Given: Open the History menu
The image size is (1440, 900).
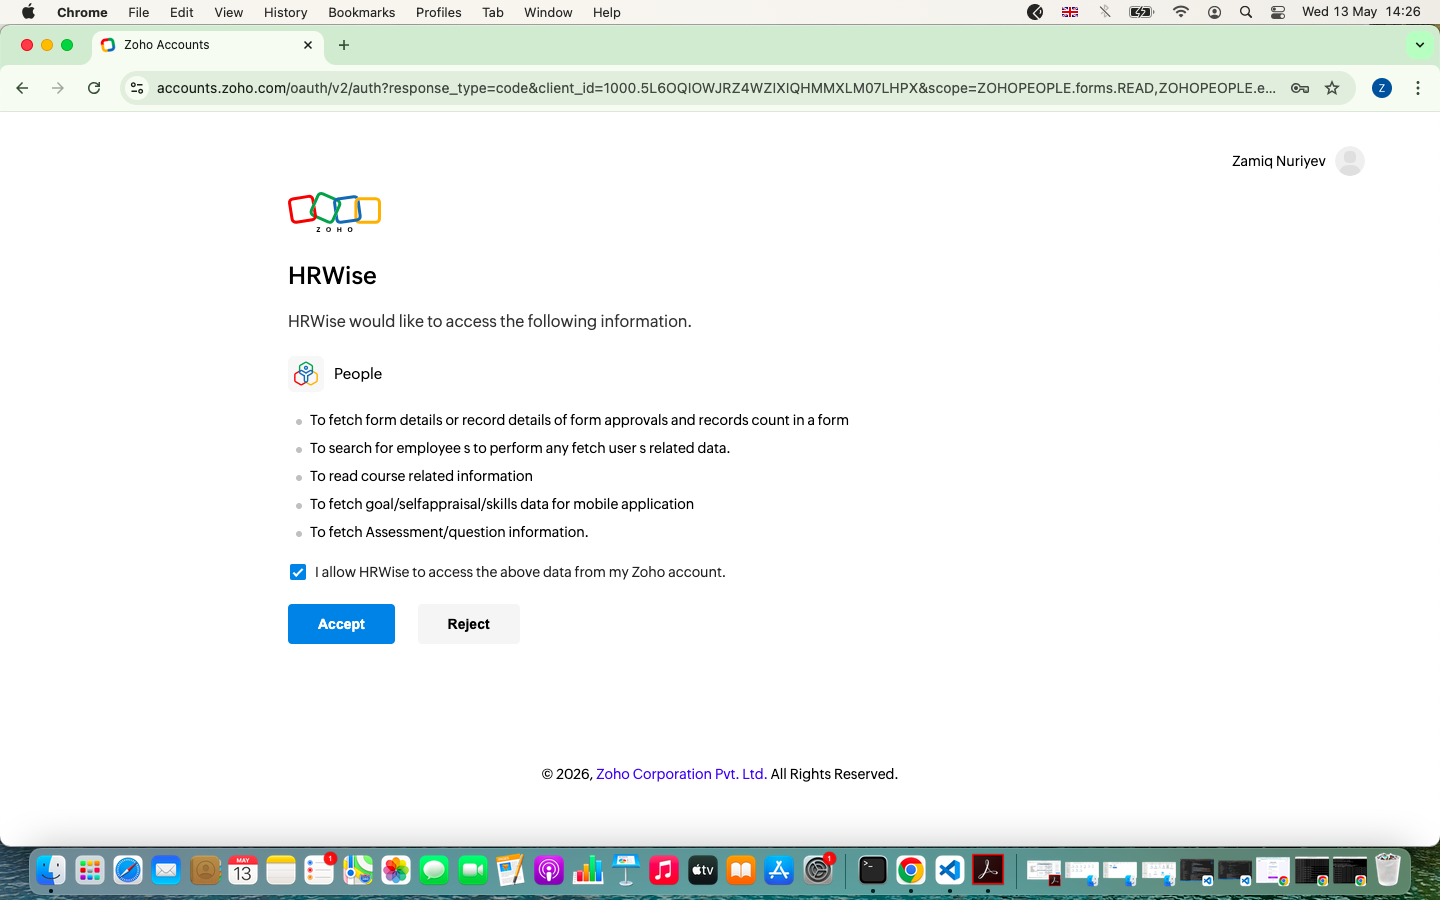Looking at the screenshot, I should pos(286,12).
